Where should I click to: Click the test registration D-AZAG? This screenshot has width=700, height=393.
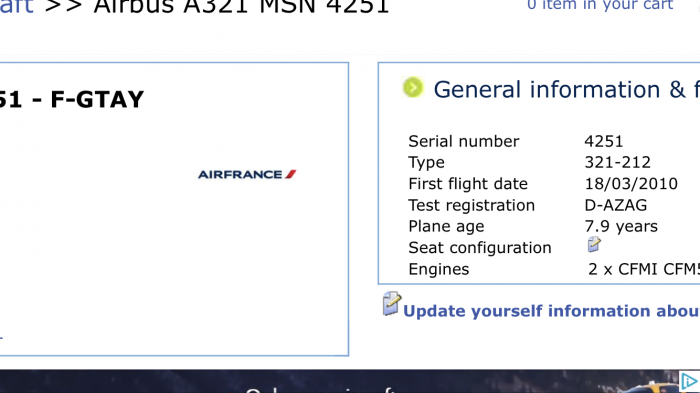pyautogui.click(x=616, y=205)
